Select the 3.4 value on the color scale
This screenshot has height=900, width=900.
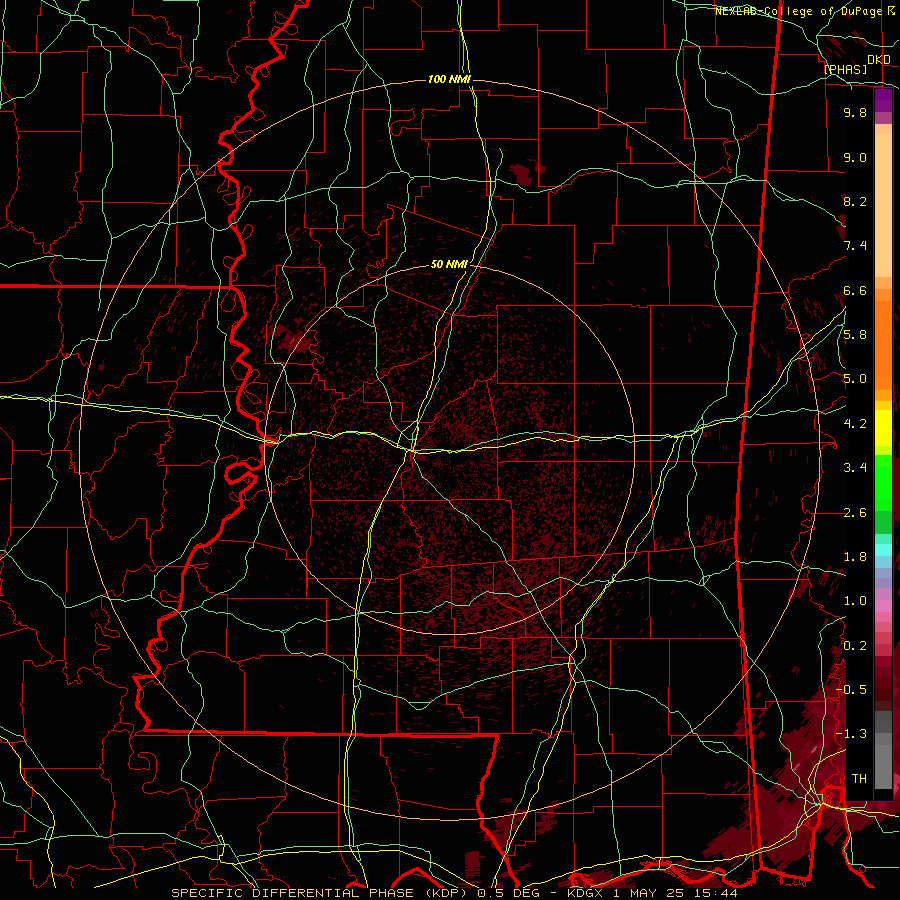click(x=855, y=468)
